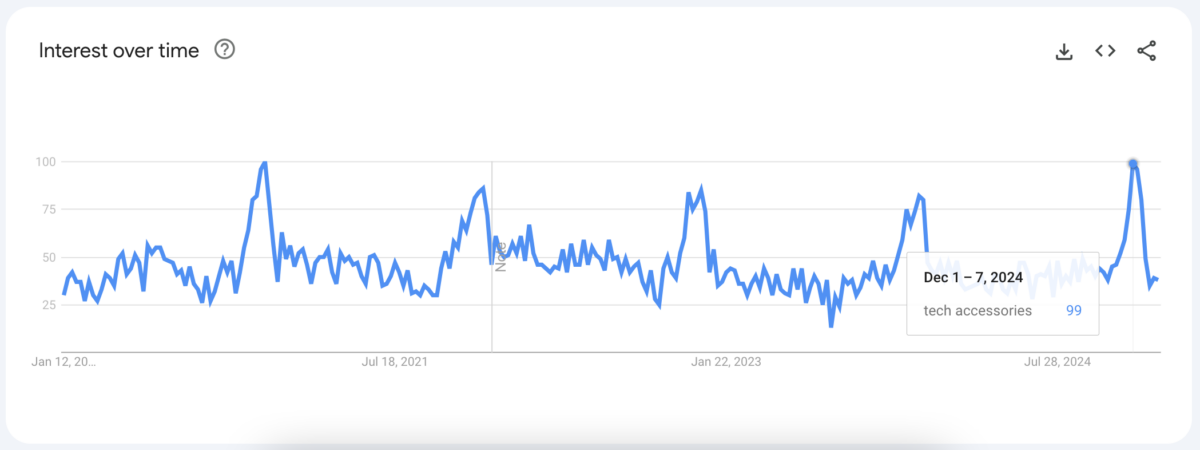Click the "Jan 22, 2023" axis label
The width and height of the screenshot is (1200, 450).
point(726,362)
